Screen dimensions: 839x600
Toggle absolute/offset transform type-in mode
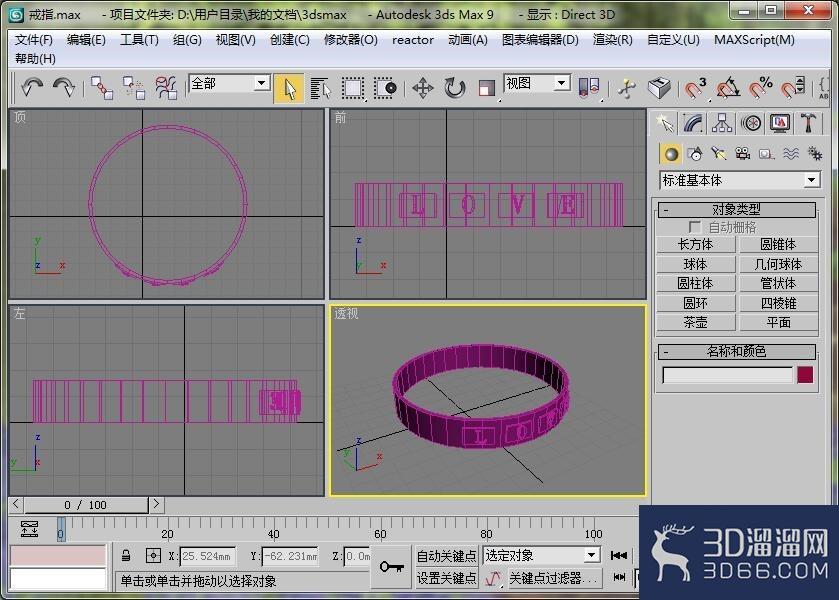(x=153, y=556)
